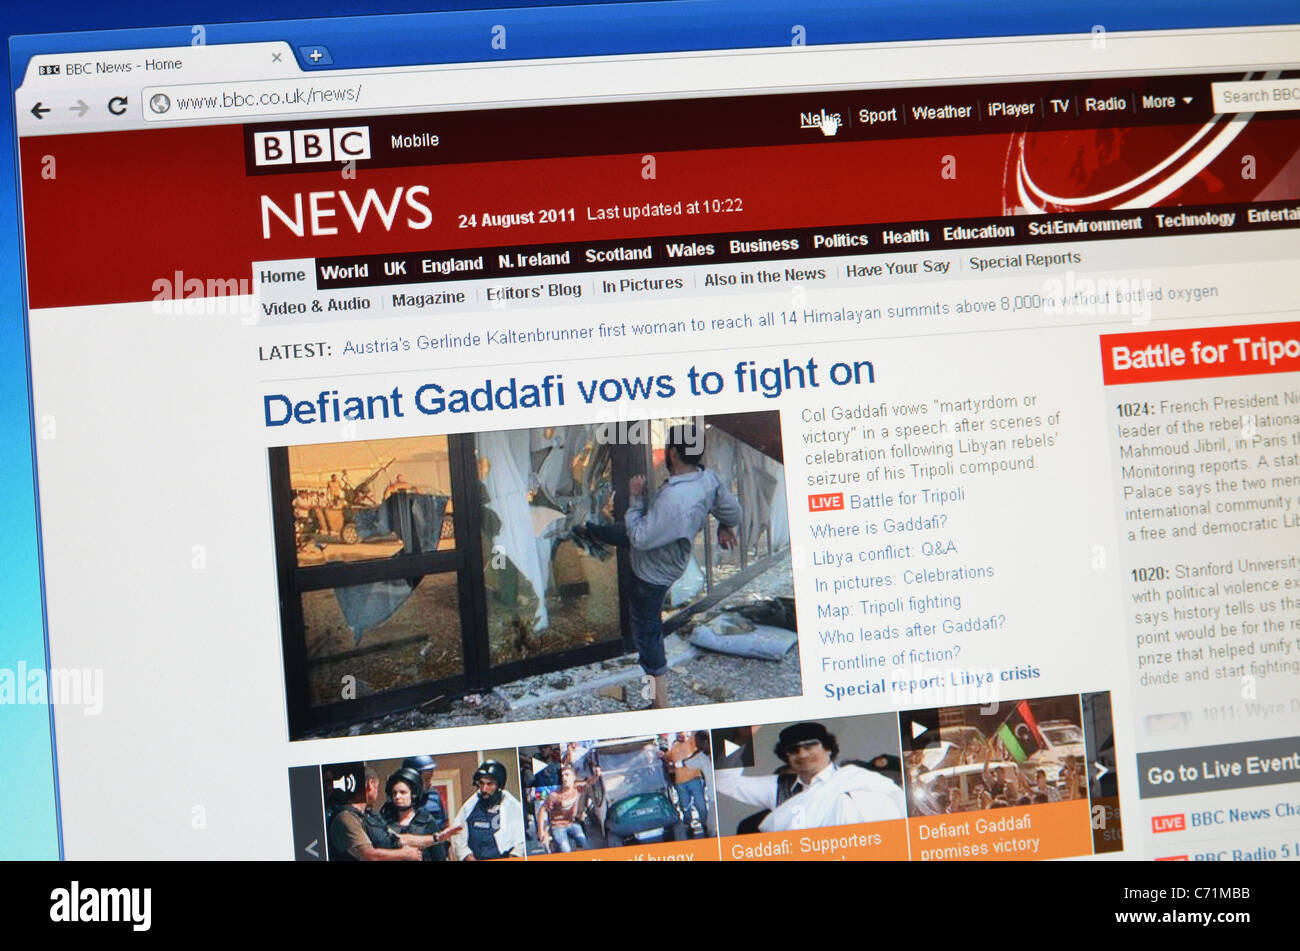The width and height of the screenshot is (1300, 951).
Task: Click the Mobile link beside BBC logo
Action: (414, 141)
